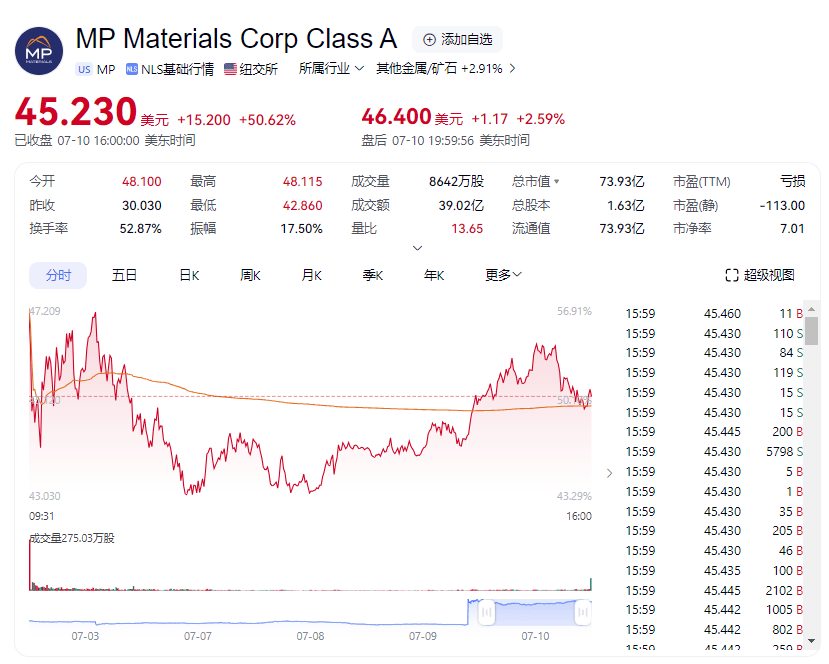Open the 更多 more periods dropdown
The image size is (829, 664).
click(x=503, y=275)
